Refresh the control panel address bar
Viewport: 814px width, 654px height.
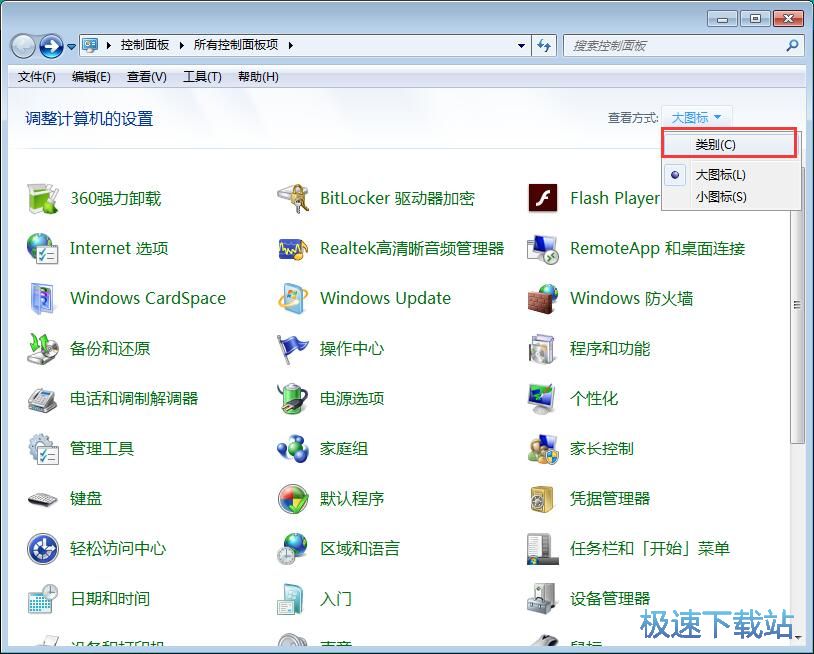[544, 46]
